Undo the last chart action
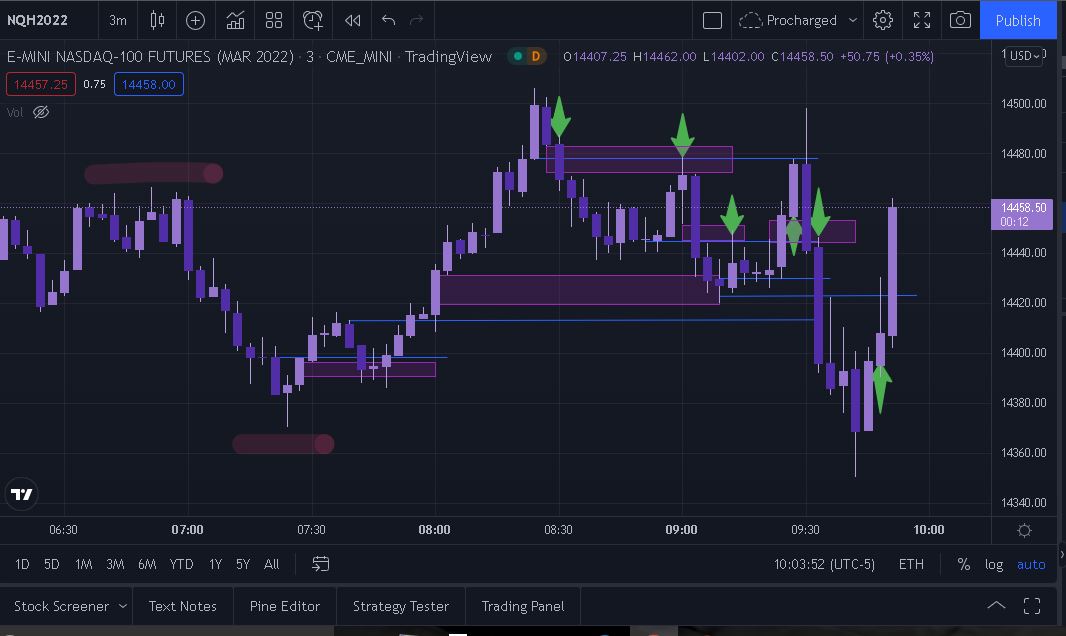 pyautogui.click(x=388, y=20)
